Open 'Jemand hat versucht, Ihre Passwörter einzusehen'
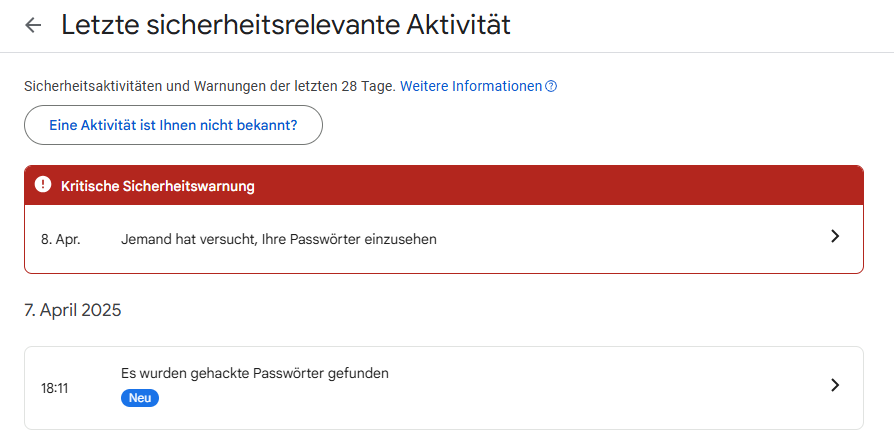Image resolution: width=894 pixels, height=444 pixels. click(x=278, y=240)
